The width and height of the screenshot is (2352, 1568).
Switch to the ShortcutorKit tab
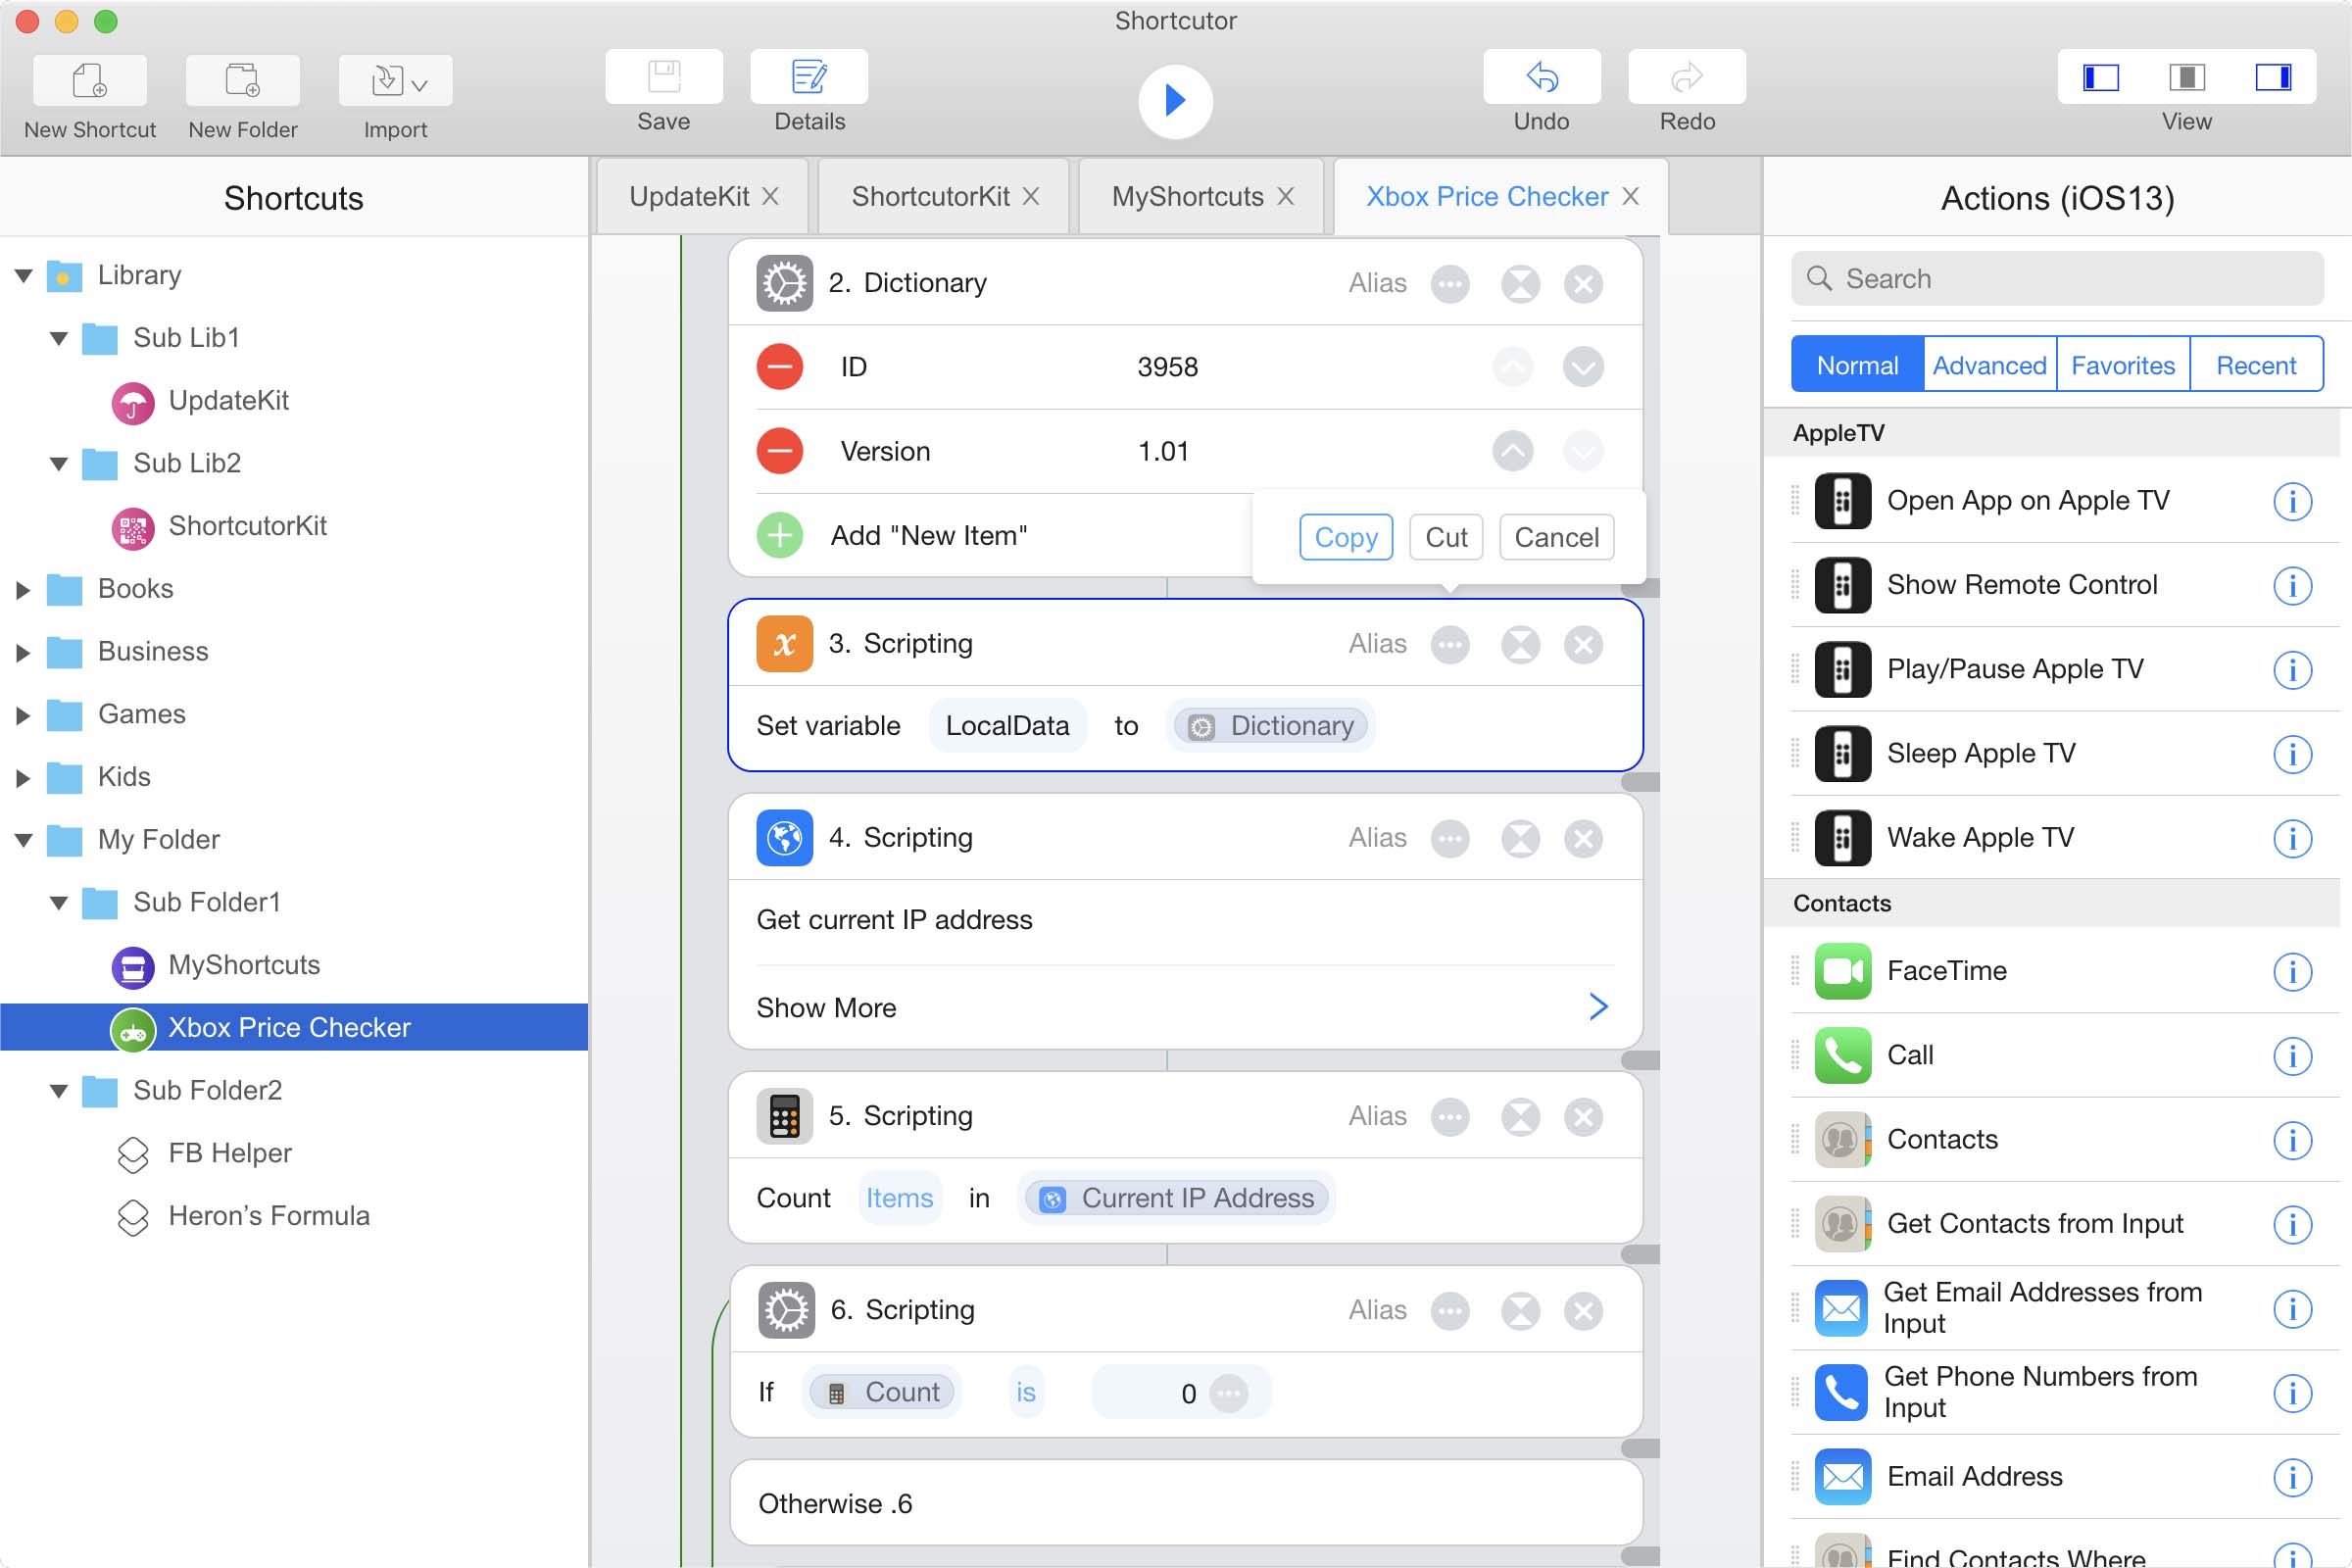(x=930, y=197)
